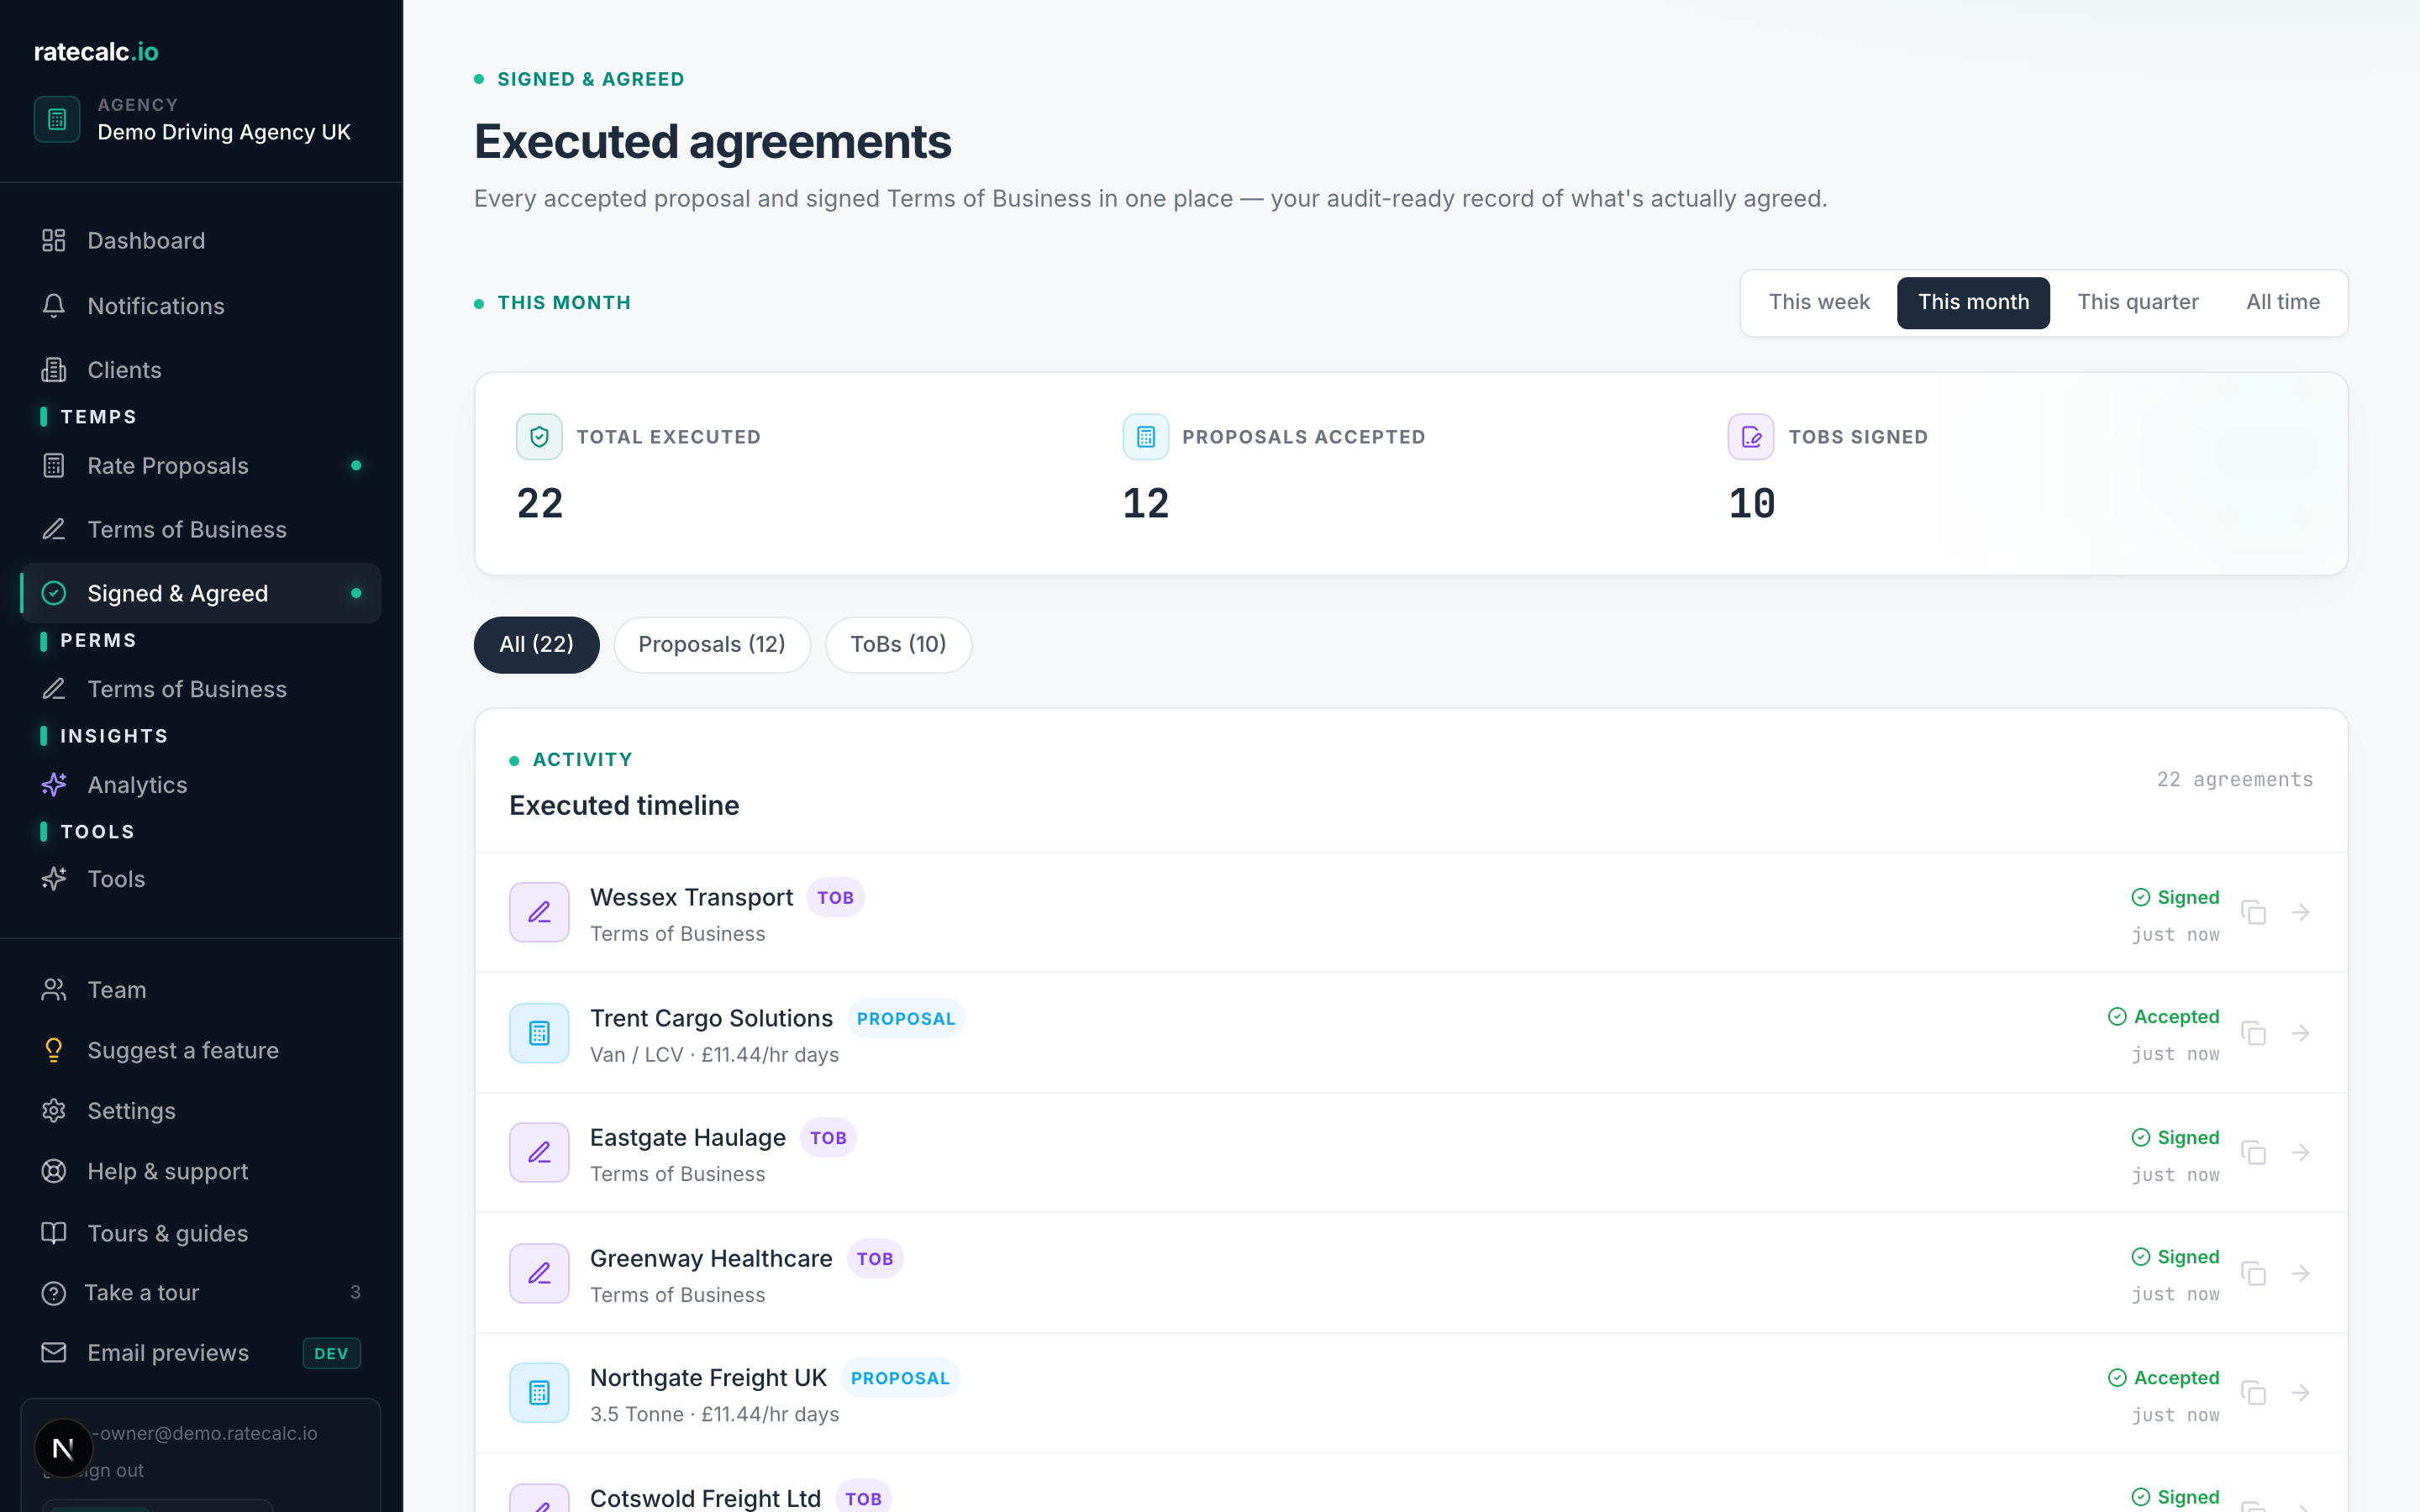Click the Wessex Transport name
2420x1512 pixels.
click(x=691, y=897)
